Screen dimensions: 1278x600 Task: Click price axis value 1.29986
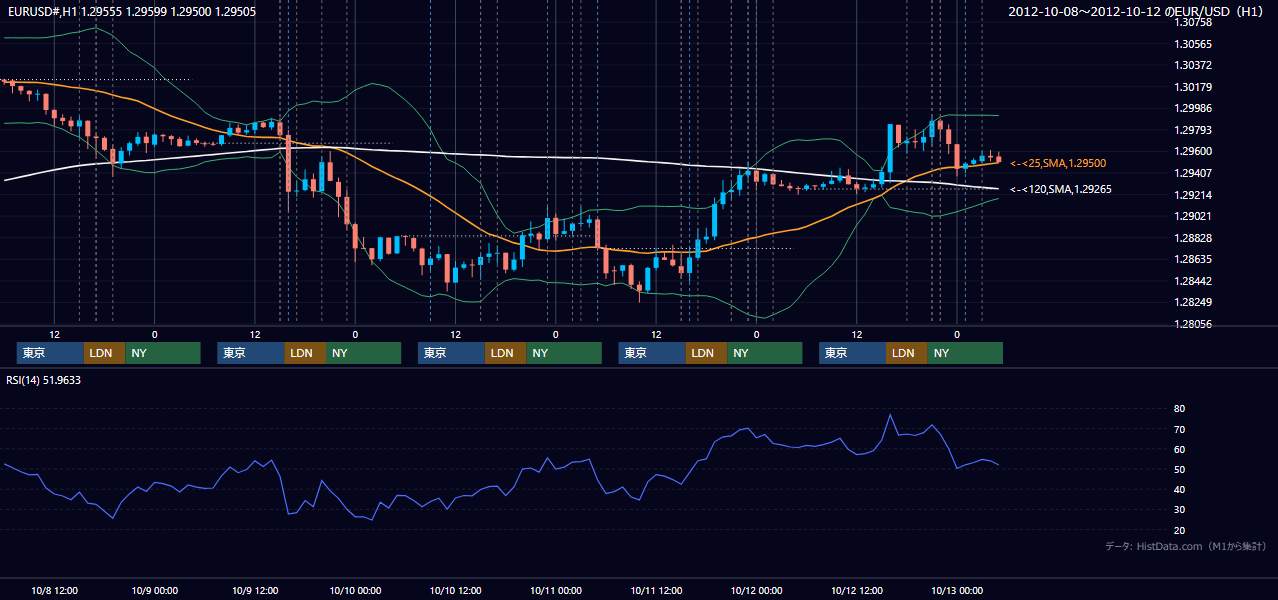pyautogui.click(x=1193, y=108)
